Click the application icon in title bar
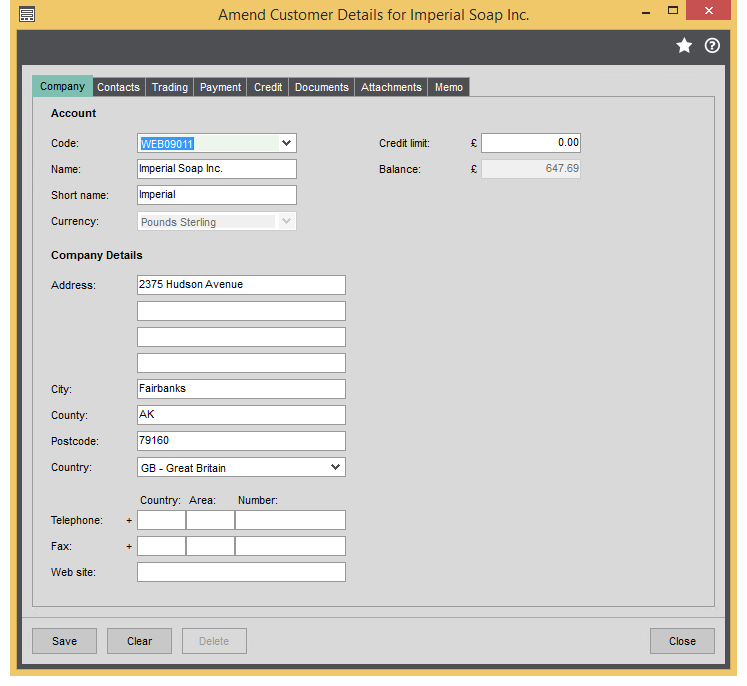Screen dimensions: 747x686 tap(27, 14)
